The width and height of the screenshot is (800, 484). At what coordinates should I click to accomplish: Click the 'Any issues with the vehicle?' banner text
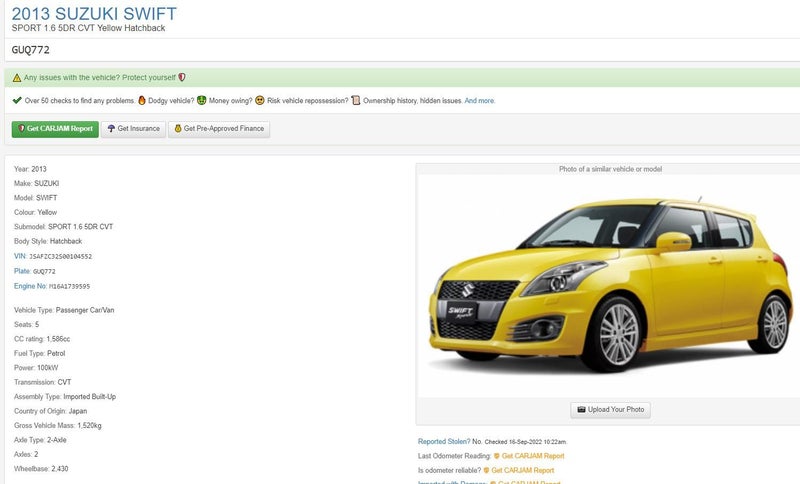[99, 78]
